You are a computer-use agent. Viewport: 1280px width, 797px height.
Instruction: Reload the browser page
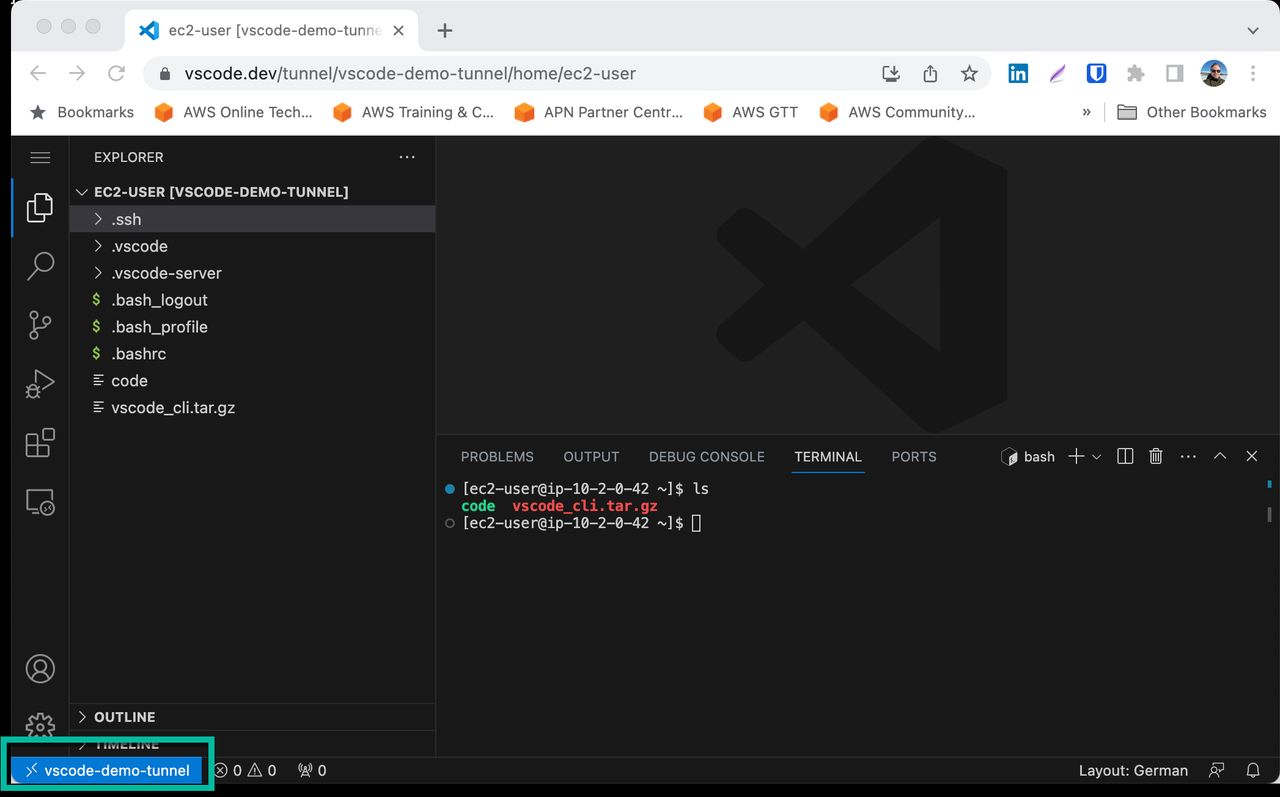[116, 73]
